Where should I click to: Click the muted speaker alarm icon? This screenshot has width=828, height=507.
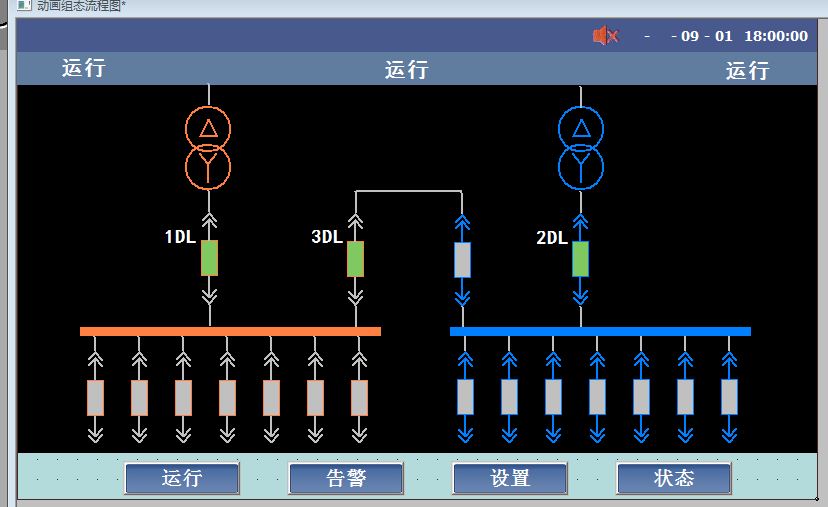605,36
